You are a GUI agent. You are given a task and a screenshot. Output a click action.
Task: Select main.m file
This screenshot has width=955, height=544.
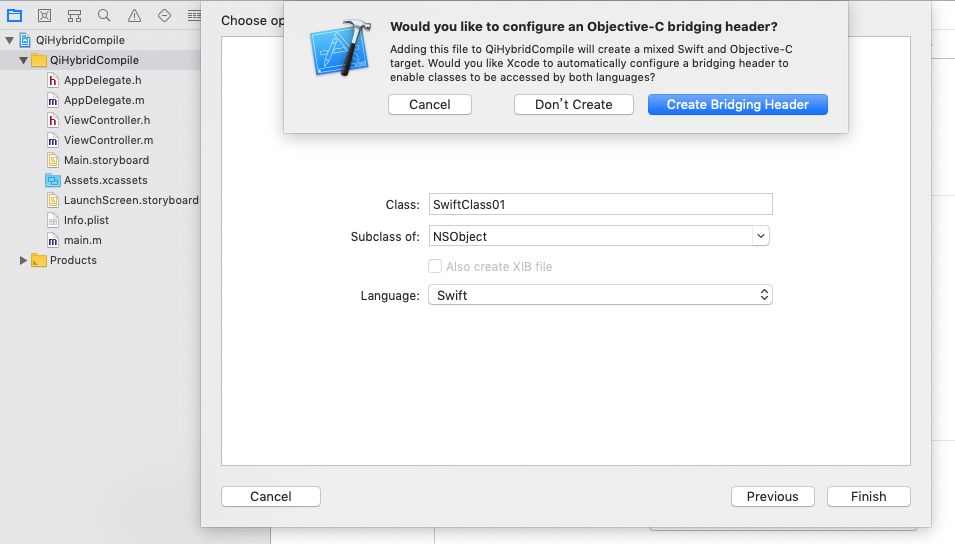click(x=82, y=240)
